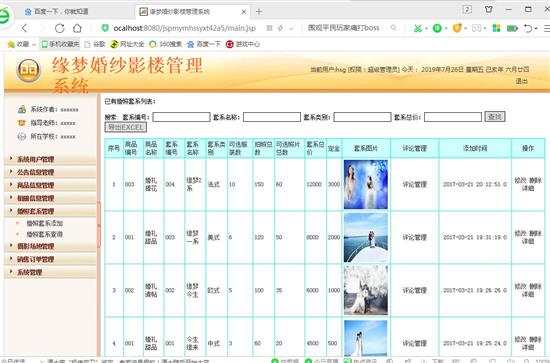Click the browser back arrow
Viewport: 550px width, 363px height.
[x=25, y=28]
